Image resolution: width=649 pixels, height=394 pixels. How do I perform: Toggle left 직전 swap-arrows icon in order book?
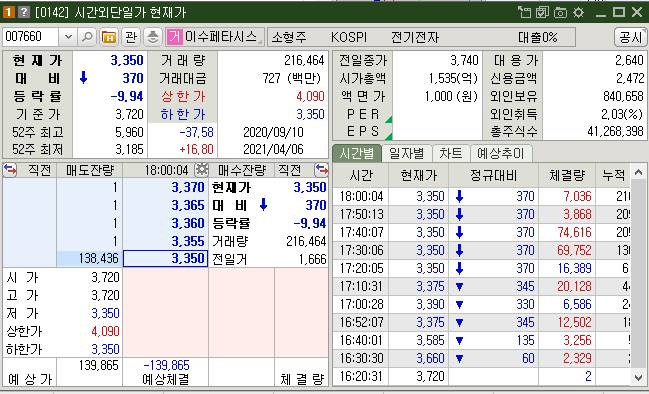click(10, 170)
